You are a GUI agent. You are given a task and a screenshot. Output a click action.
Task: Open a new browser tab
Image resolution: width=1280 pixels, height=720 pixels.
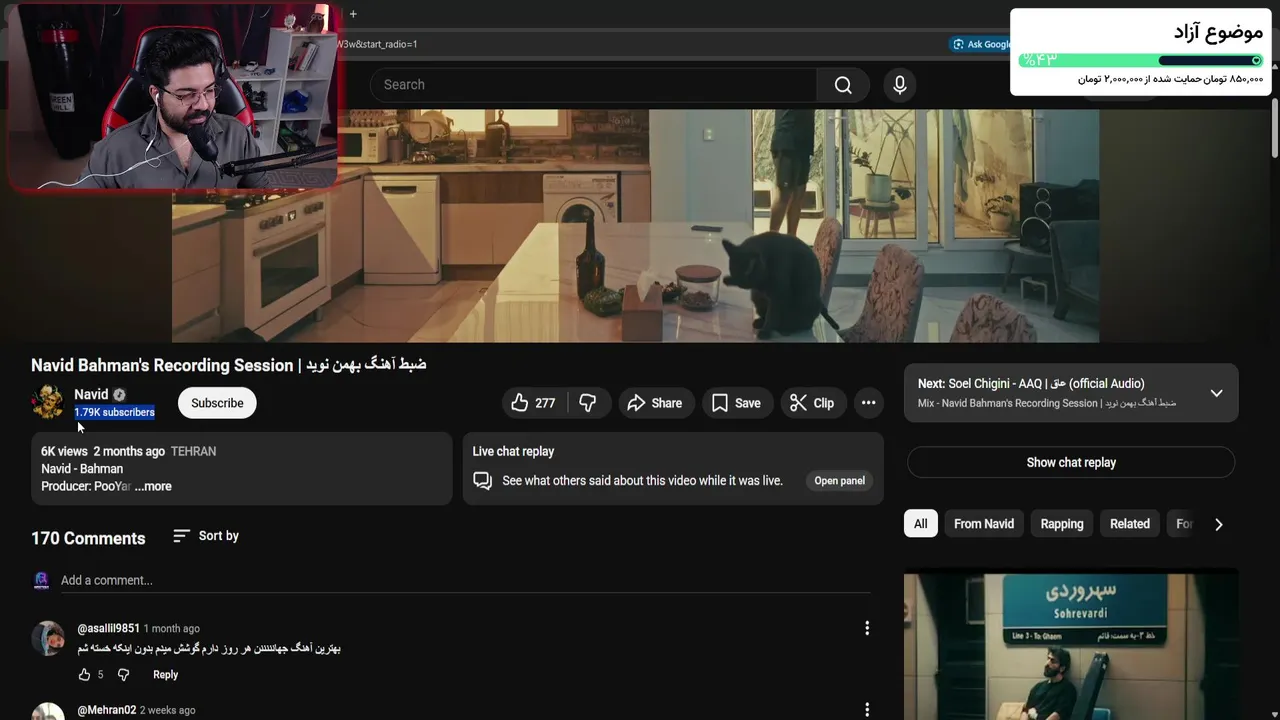353,14
